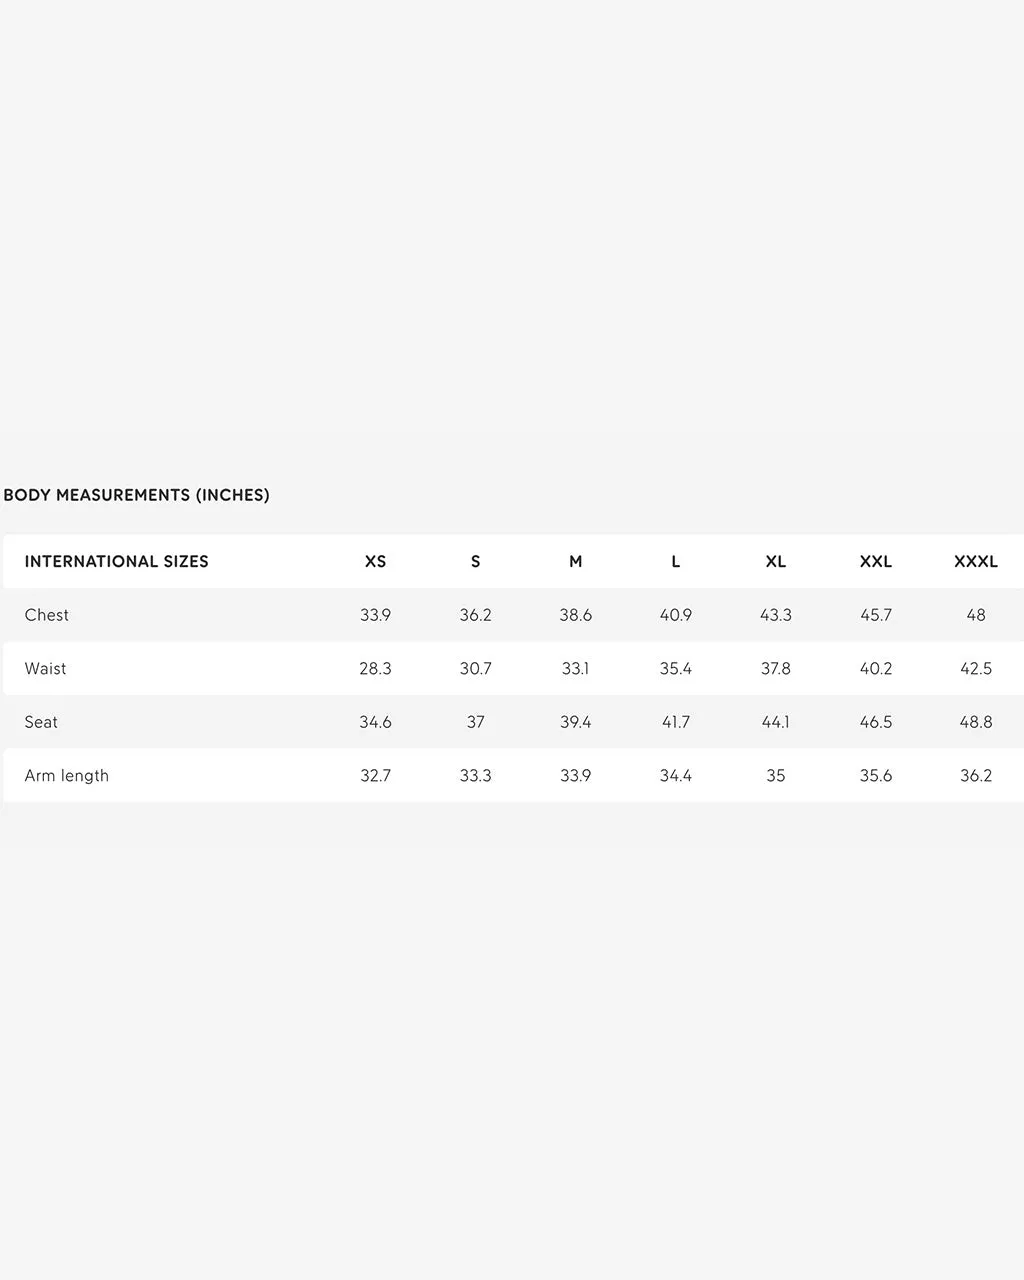
Task: Select chest value 48 for XXXL
Action: (x=975, y=615)
